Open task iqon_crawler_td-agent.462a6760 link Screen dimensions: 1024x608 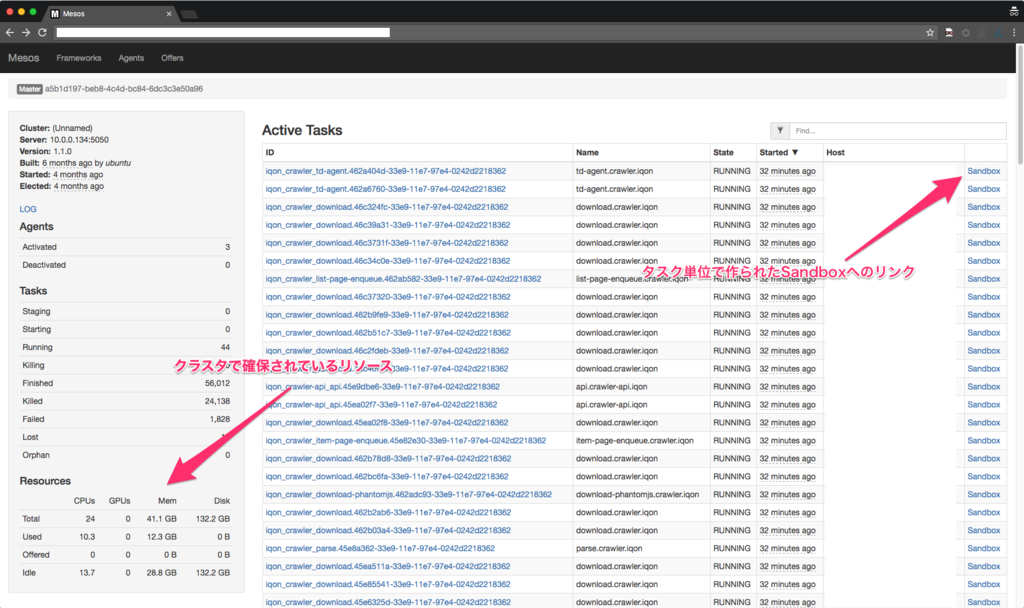385,189
